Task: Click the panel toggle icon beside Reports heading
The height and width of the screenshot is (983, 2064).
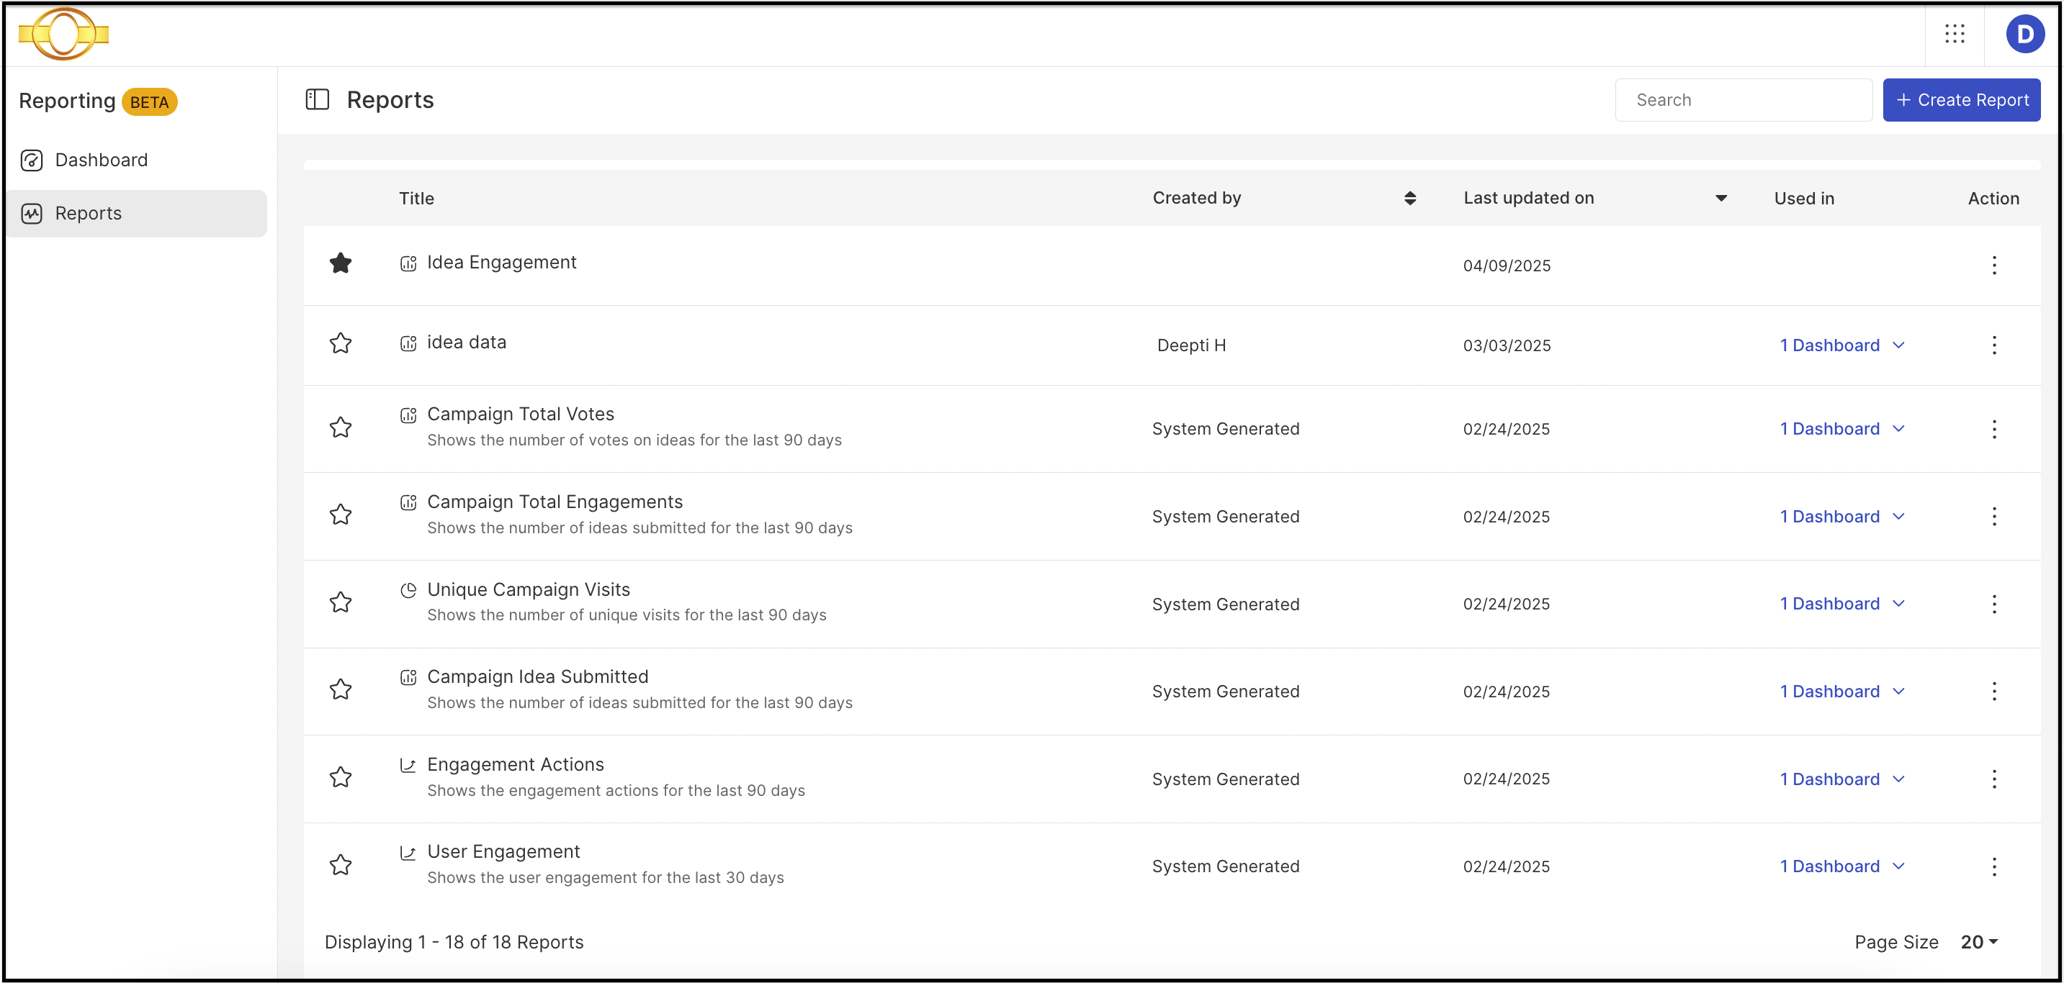Action: (x=317, y=99)
